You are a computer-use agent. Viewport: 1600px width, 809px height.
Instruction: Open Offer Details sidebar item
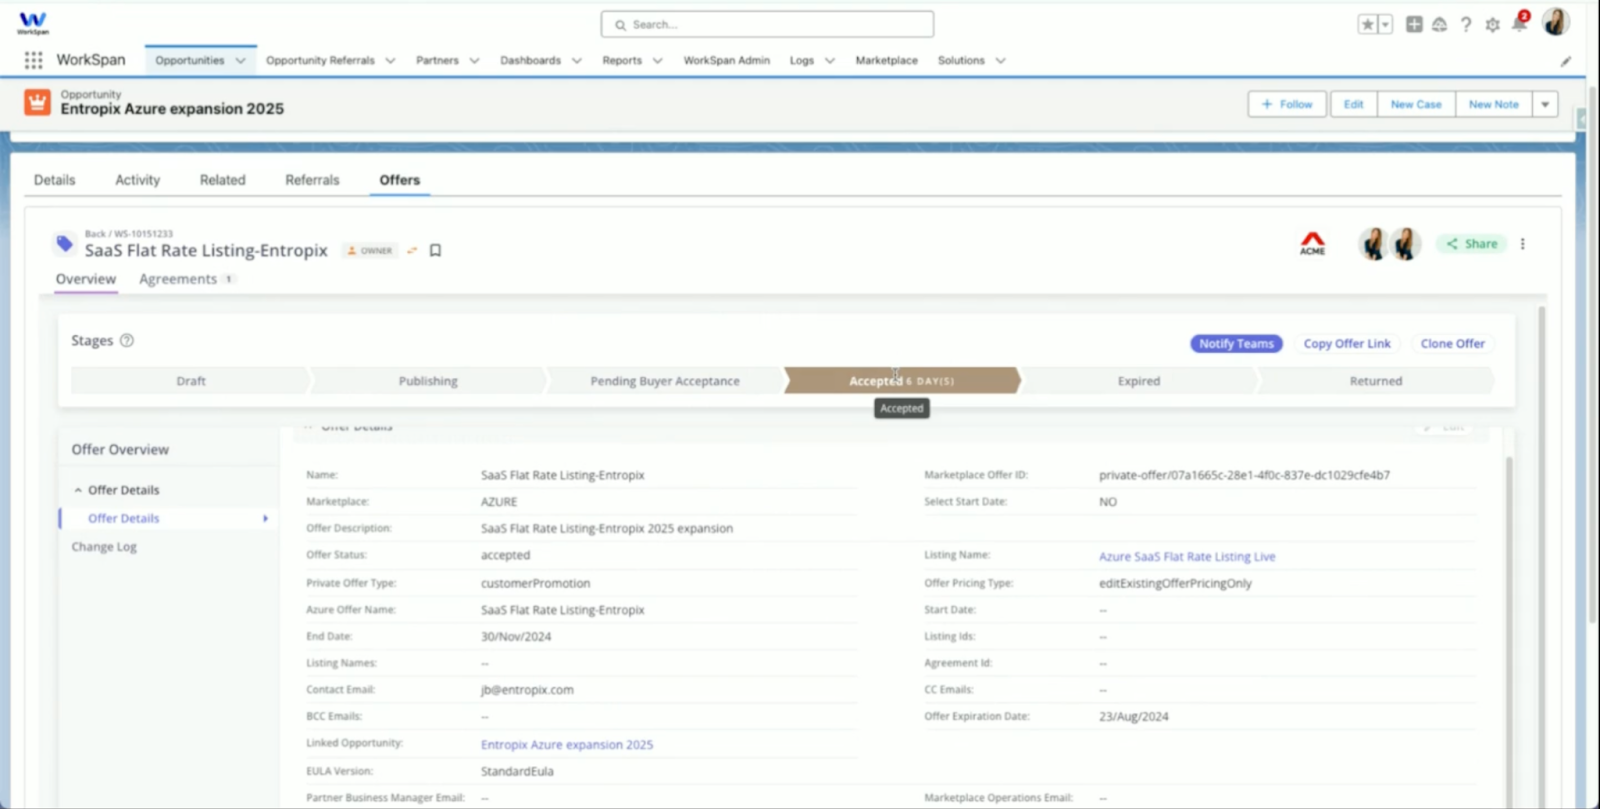[166, 519]
